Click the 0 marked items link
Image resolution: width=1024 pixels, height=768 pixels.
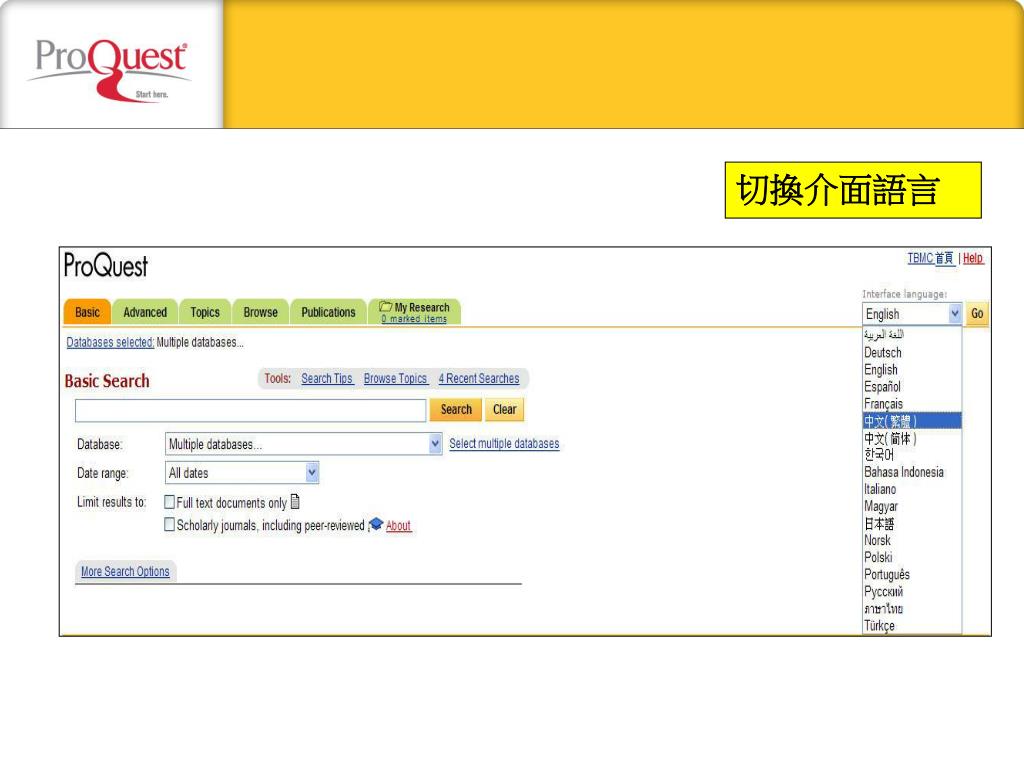click(414, 319)
